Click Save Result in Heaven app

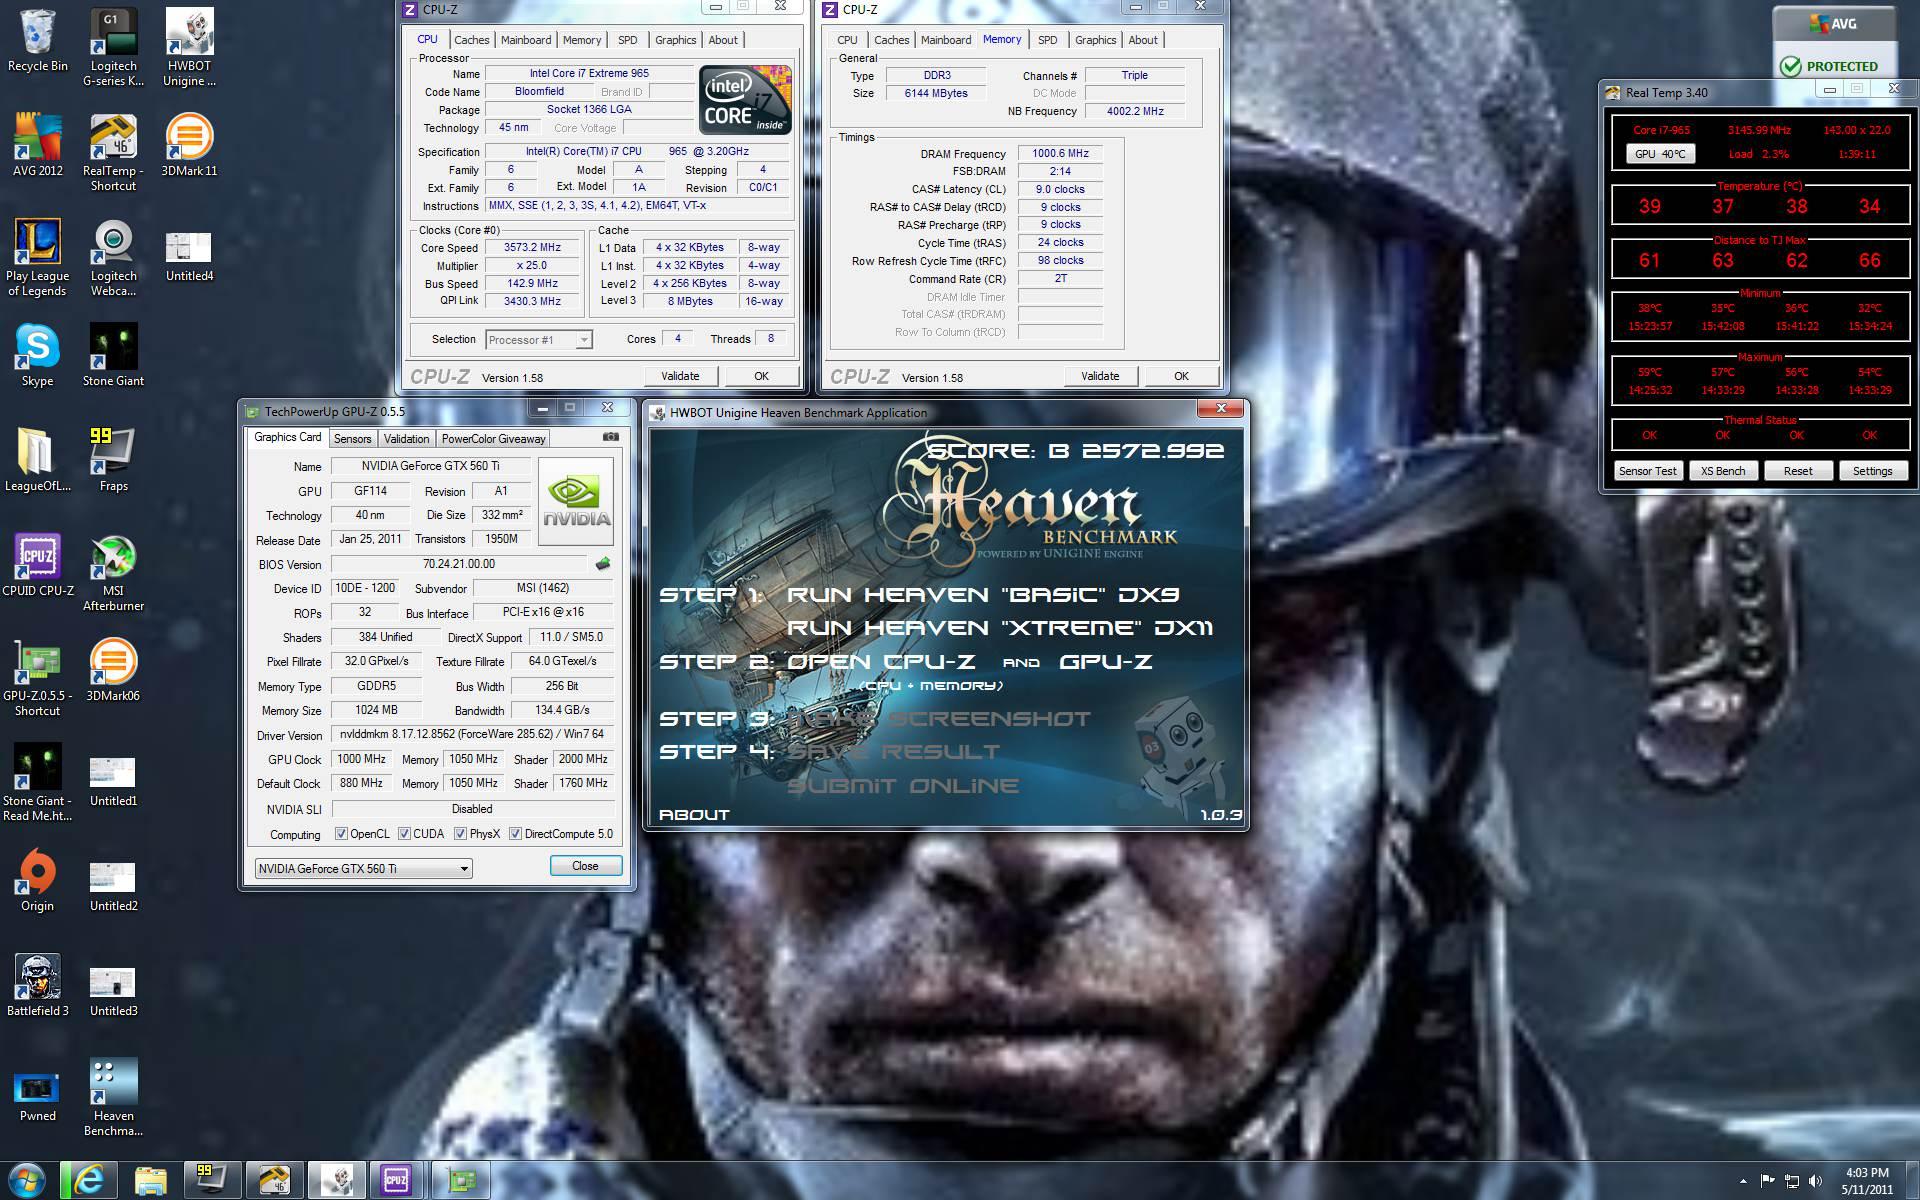click(x=893, y=752)
